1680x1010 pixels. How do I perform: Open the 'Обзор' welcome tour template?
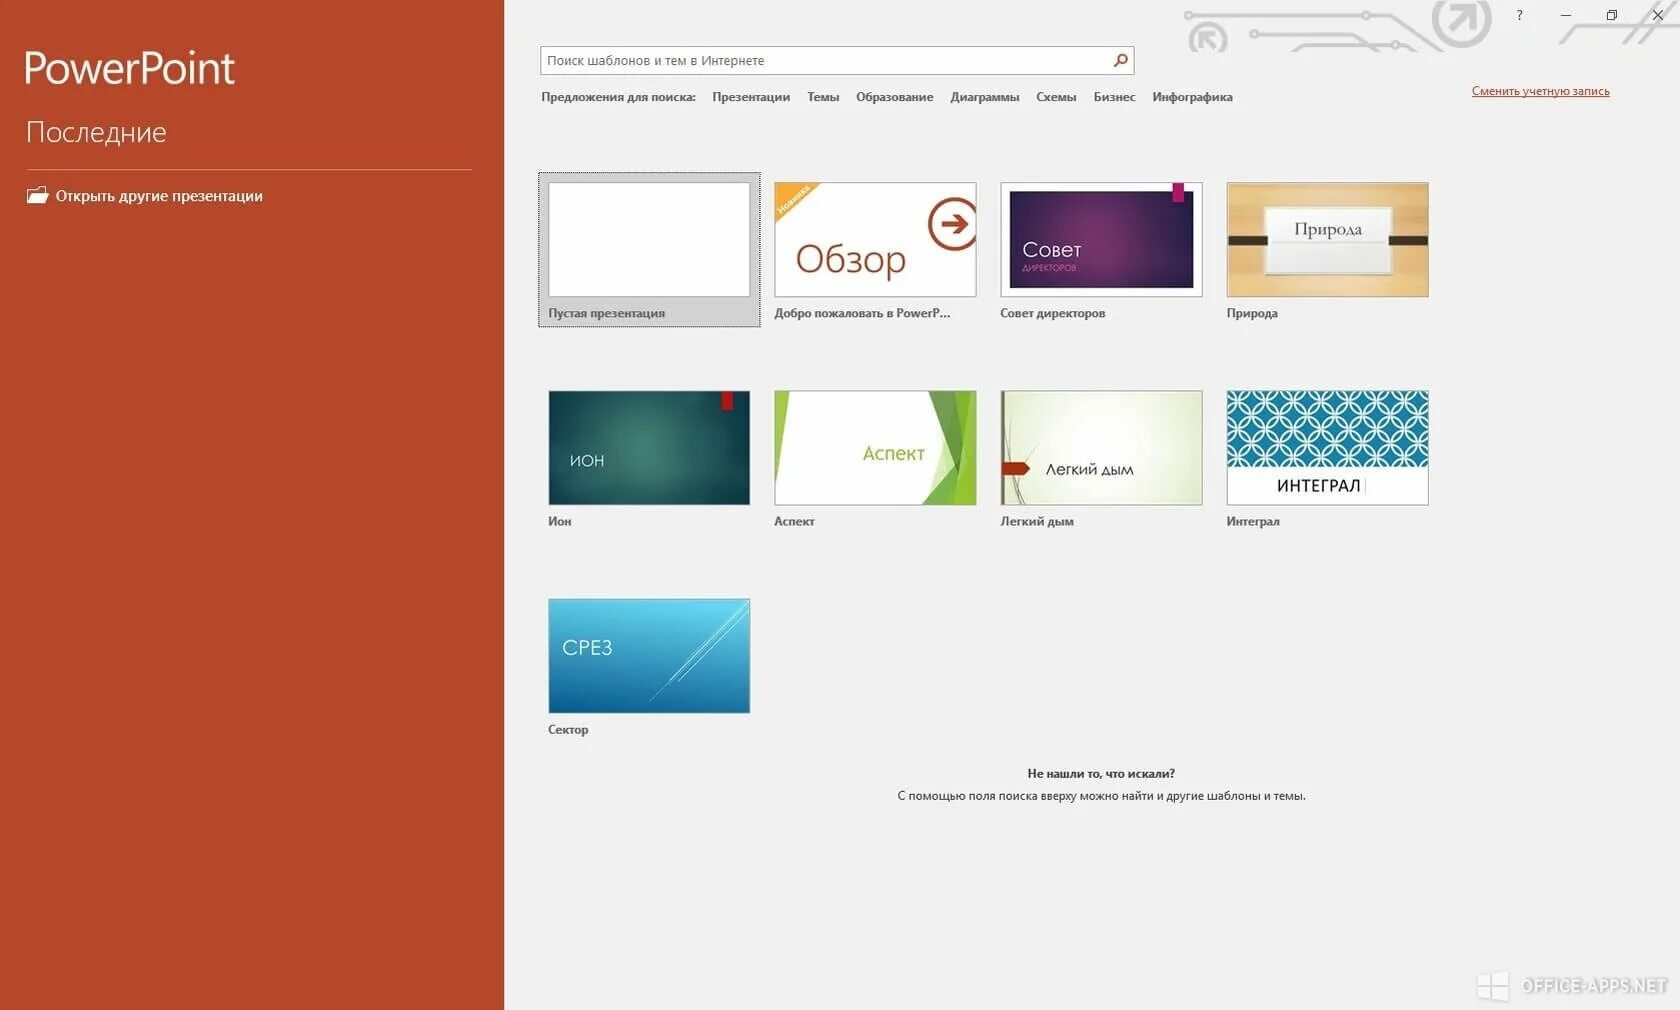[x=875, y=239]
